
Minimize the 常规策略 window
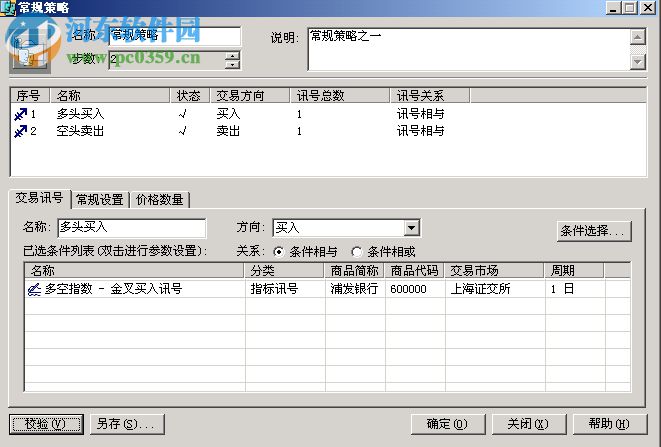point(613,8)
